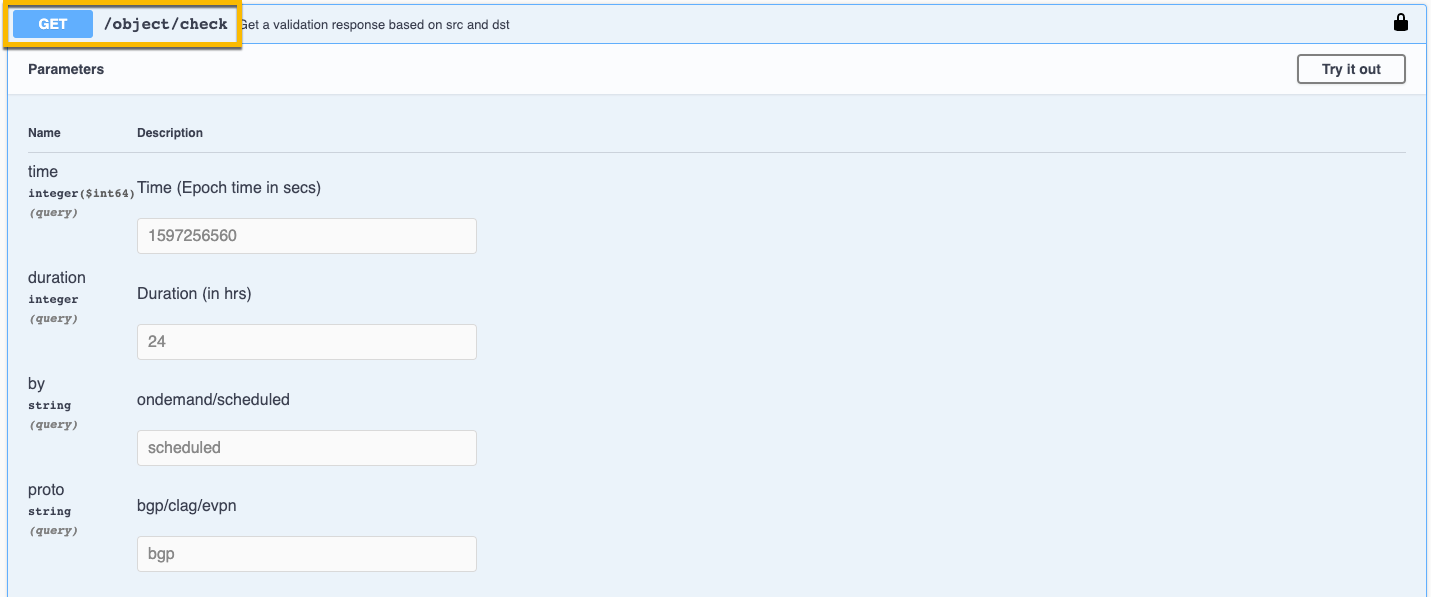Select the duration parameter name
Image resolution: width=1431 pixels, height=597 pixels.
point(57,278)
